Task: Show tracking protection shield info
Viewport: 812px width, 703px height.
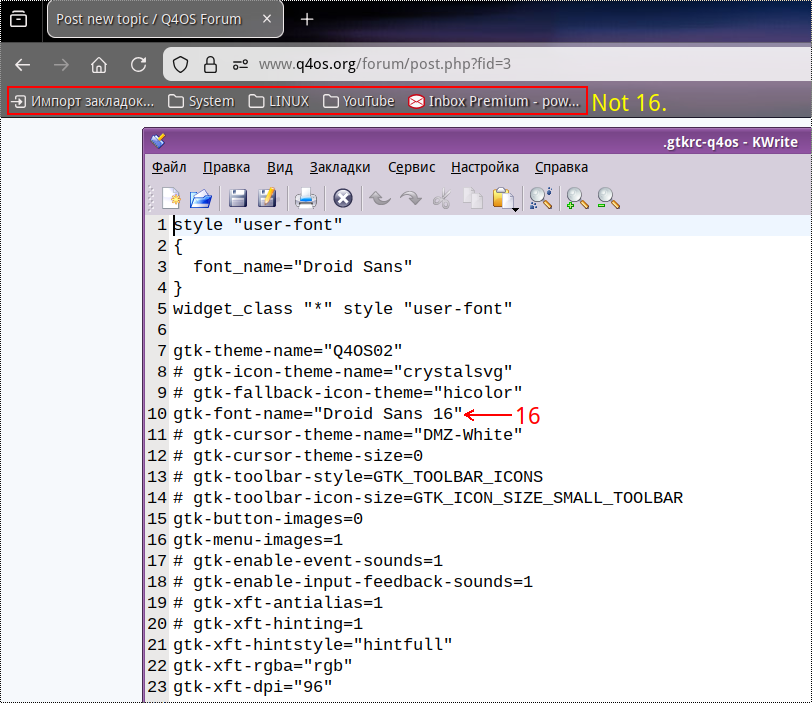Action: [180, 65]
